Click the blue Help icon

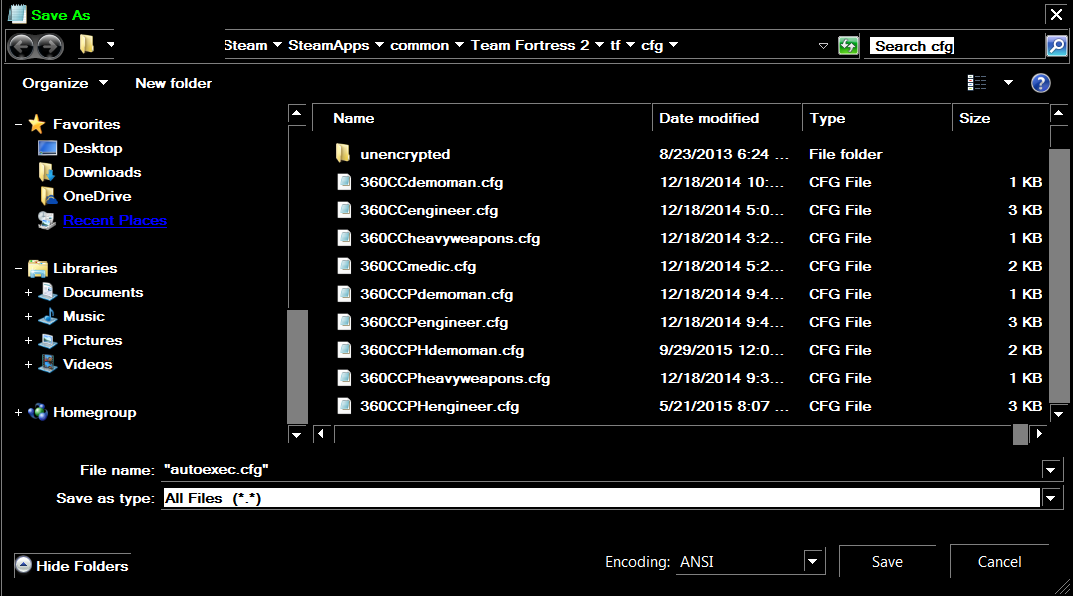pyautogui.click(x=1040, y=83)
